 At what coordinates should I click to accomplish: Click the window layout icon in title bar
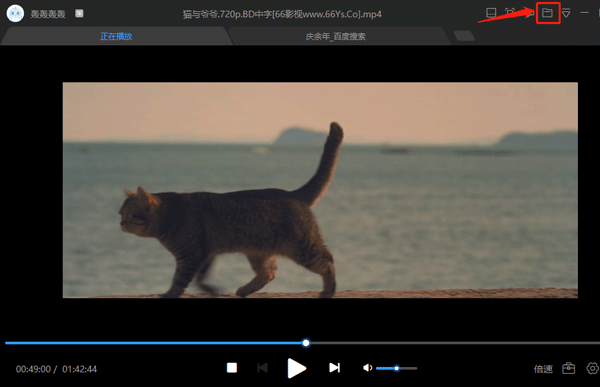[x=491, y=13]
